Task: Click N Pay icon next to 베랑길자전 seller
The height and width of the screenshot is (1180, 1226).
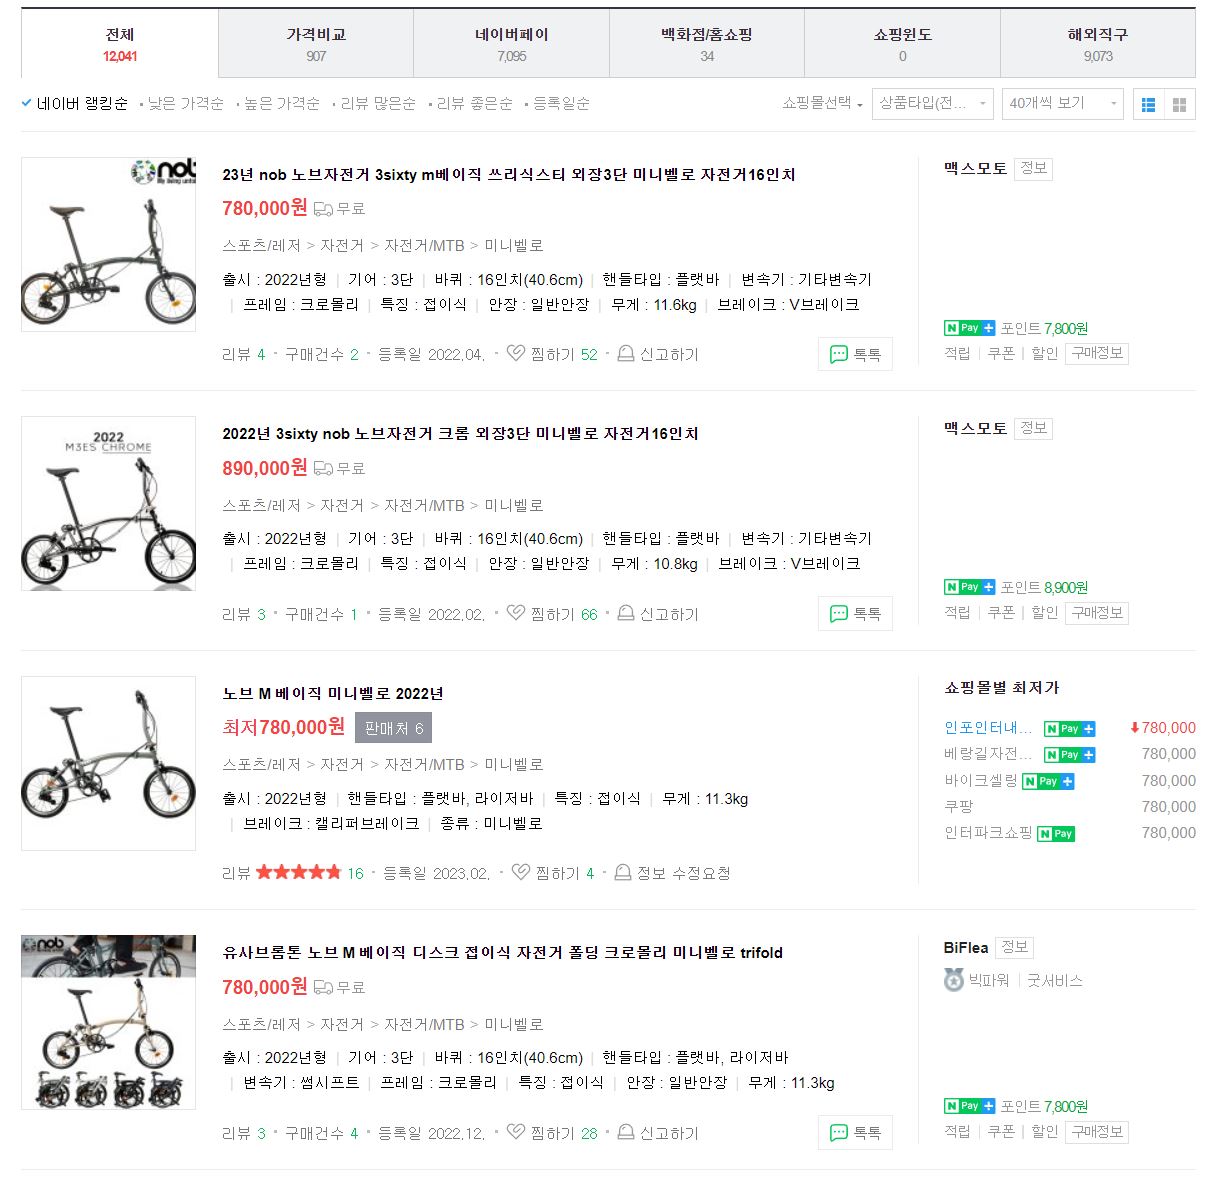Action: 1069,755
